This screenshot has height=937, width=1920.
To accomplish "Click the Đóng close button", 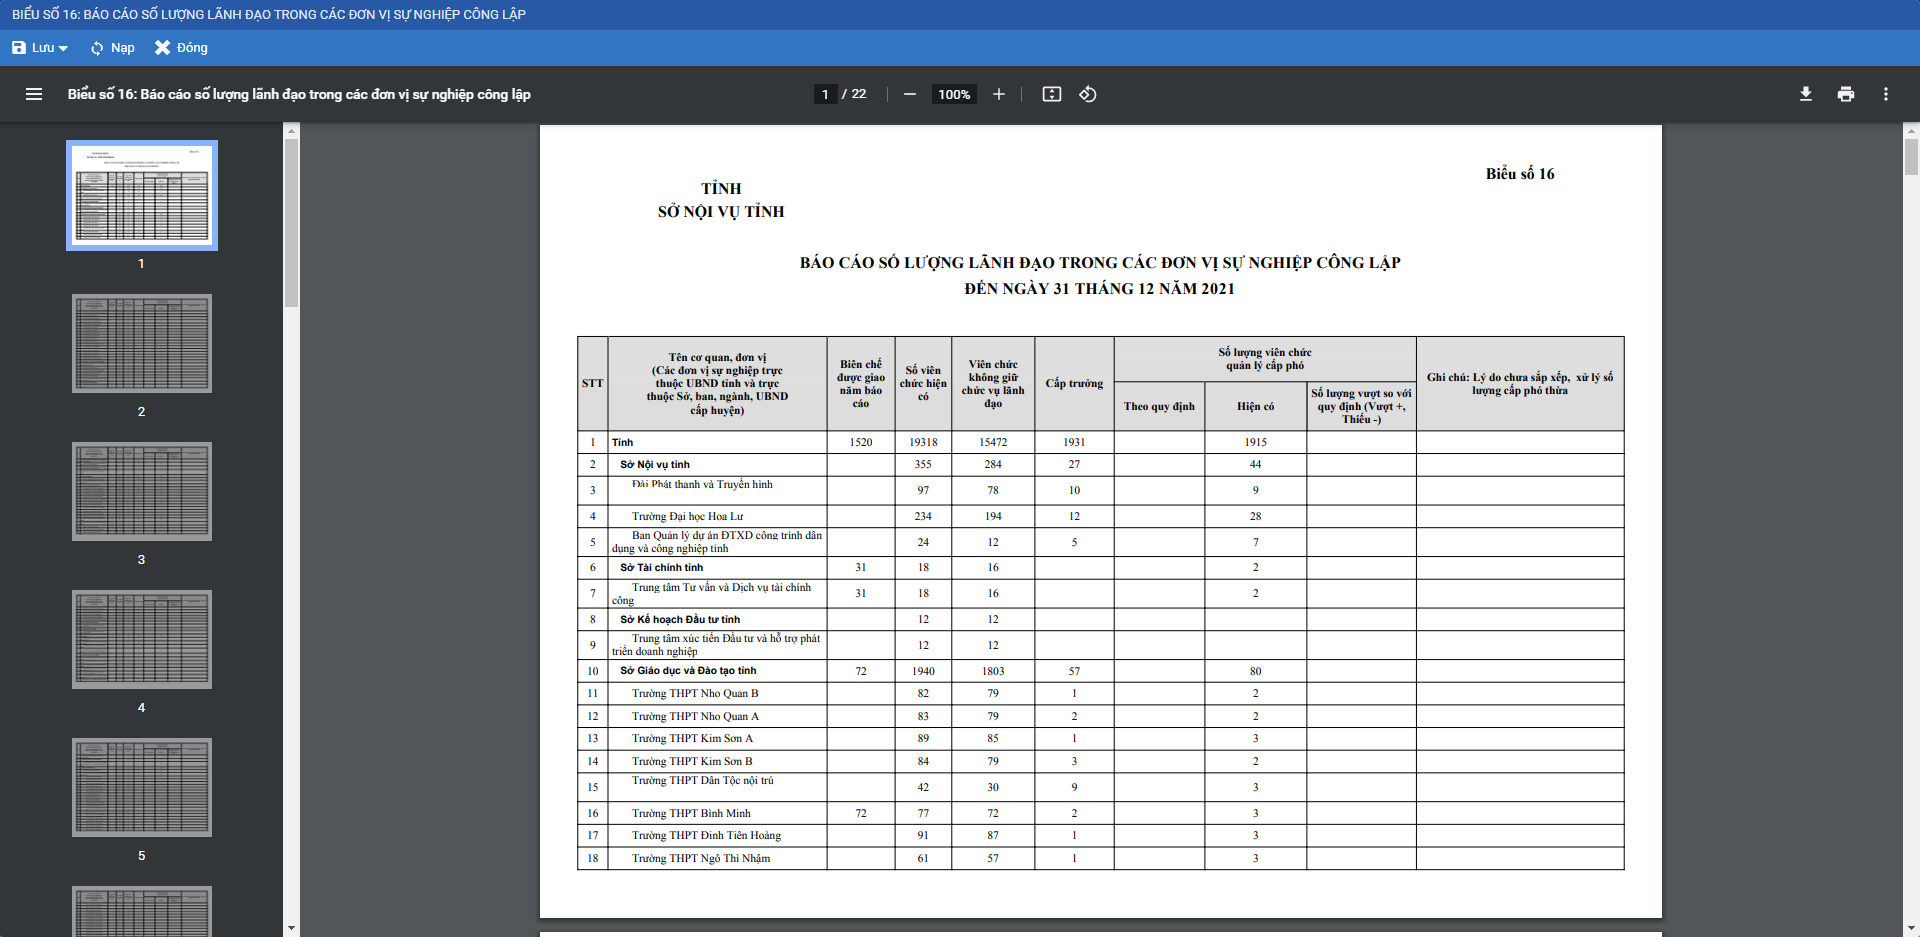I will pyautogui.click(x=181, y=48).
